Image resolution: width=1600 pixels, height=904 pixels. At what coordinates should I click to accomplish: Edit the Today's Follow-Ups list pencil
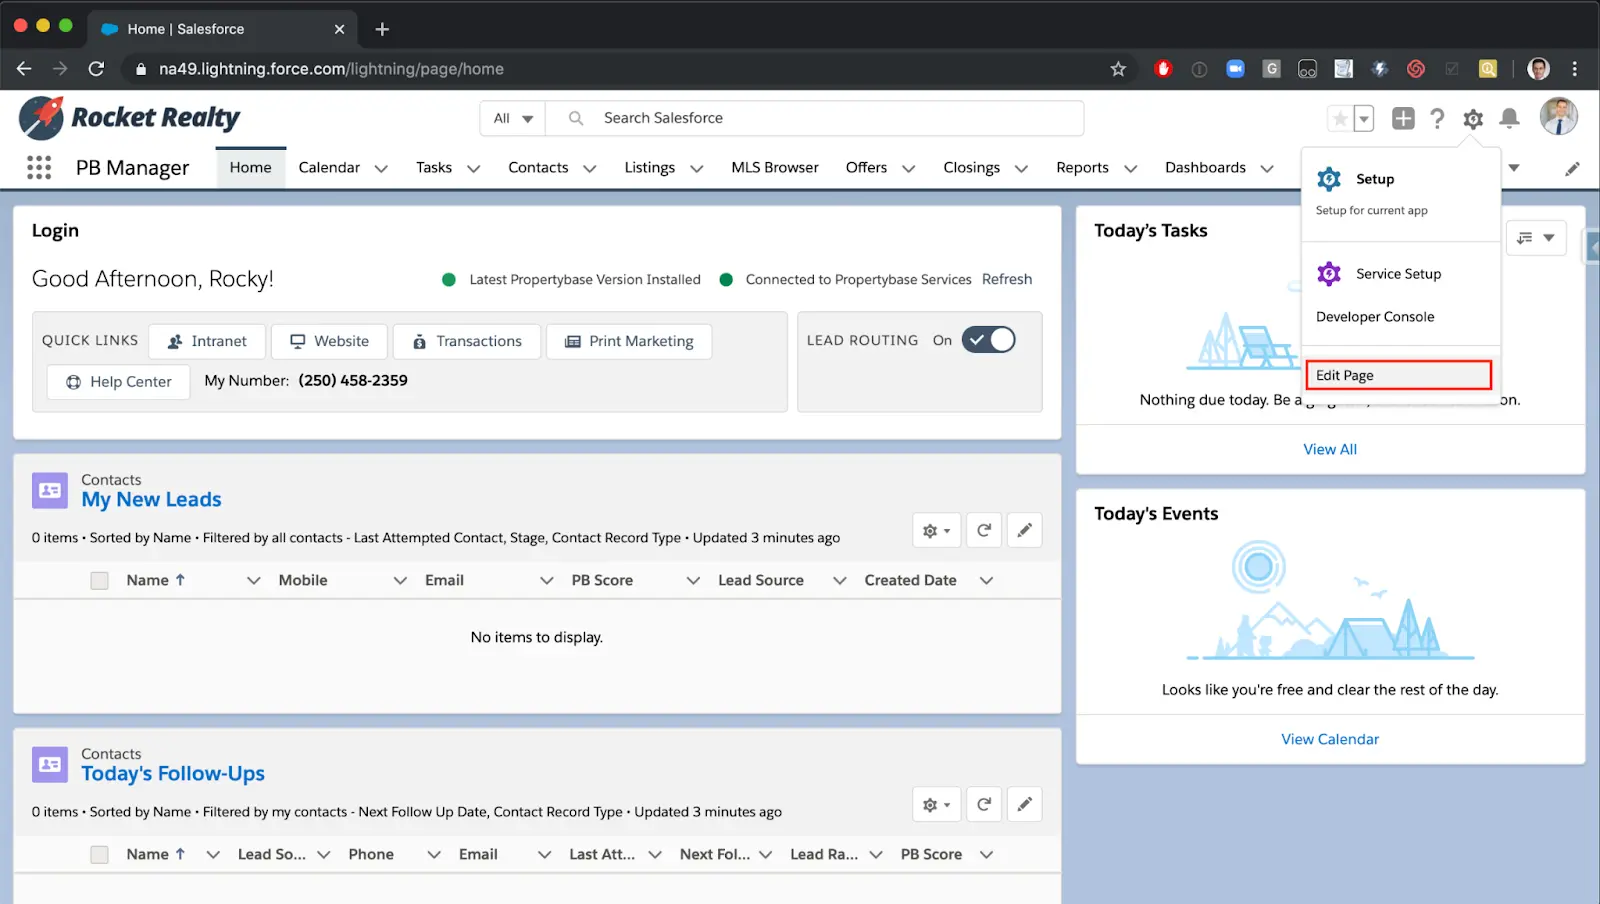pyautogui.click(x=1024, y=804)
